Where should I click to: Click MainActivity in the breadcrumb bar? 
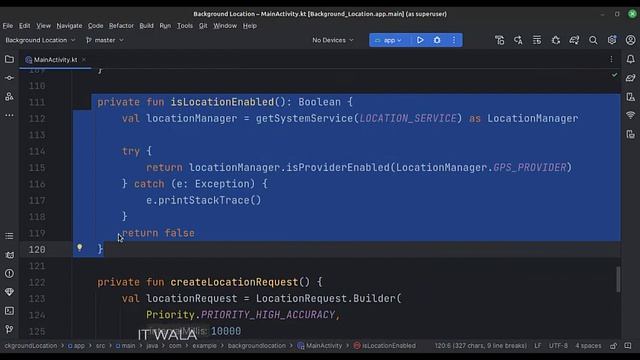pos(320,346)
